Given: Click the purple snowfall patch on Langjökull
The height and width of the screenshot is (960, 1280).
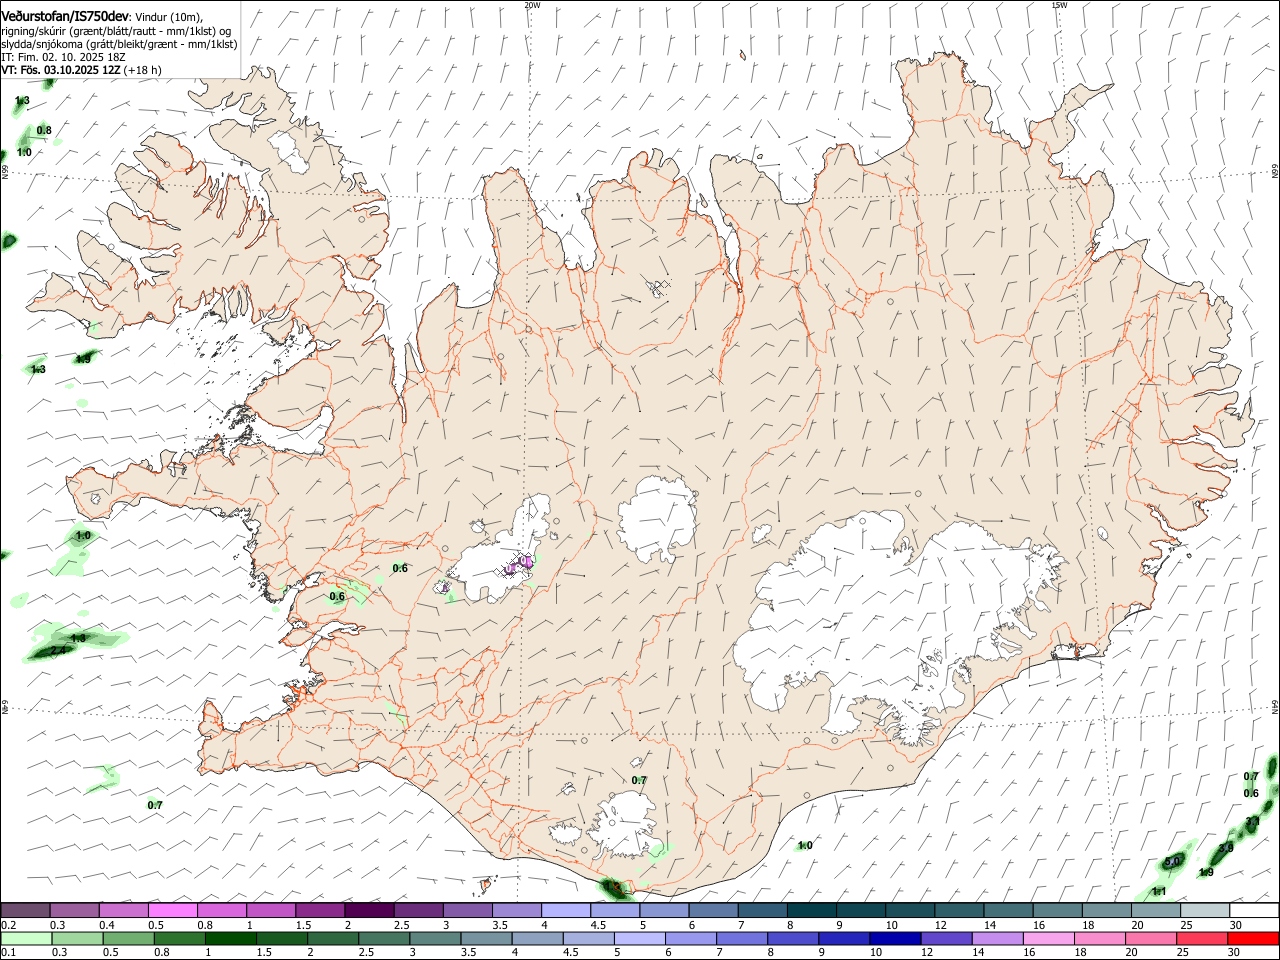Looking at the screenshot, I should click(520, 566).
